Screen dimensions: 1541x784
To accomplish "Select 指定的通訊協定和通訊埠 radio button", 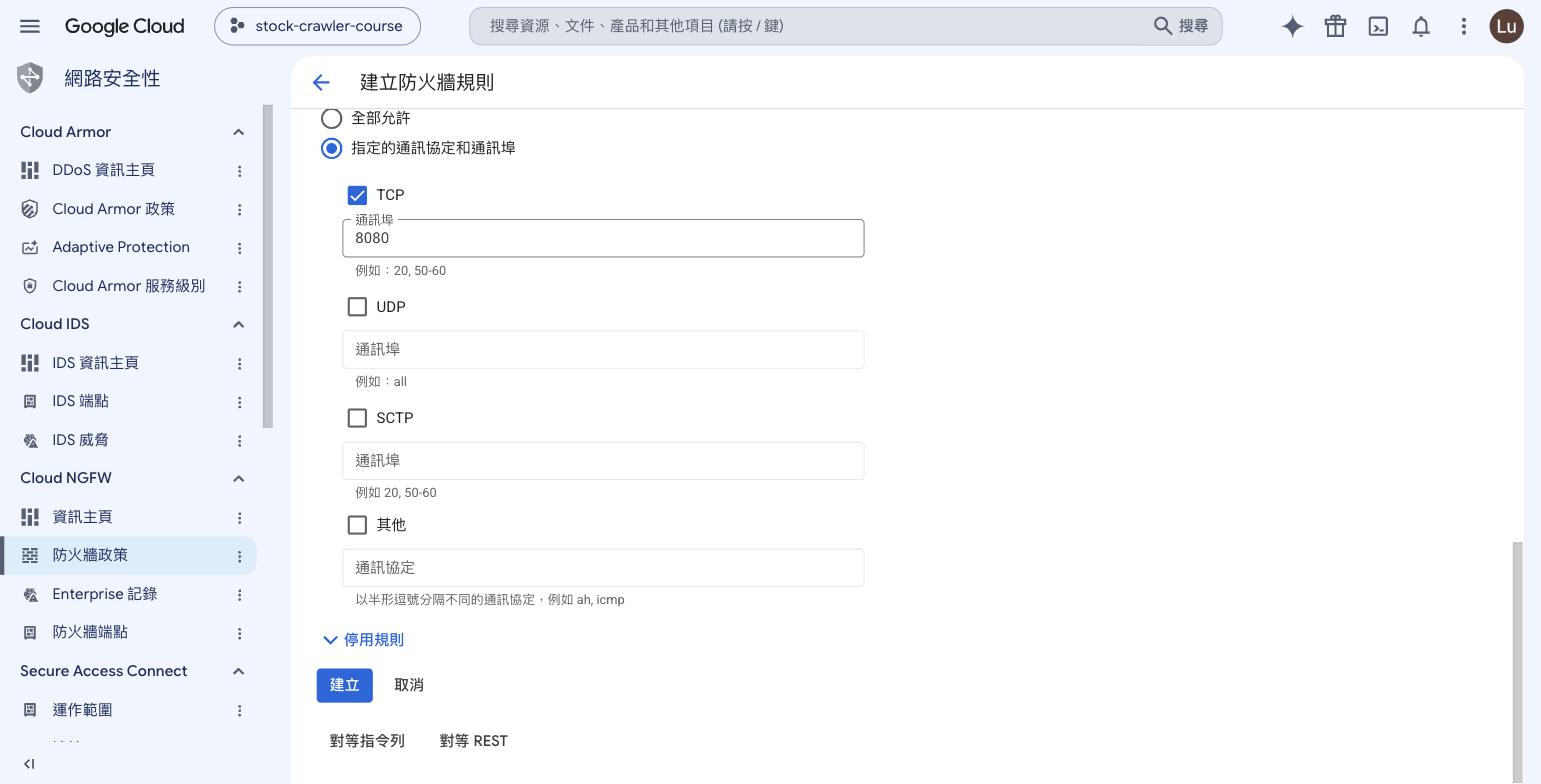I will click(331, 148).
